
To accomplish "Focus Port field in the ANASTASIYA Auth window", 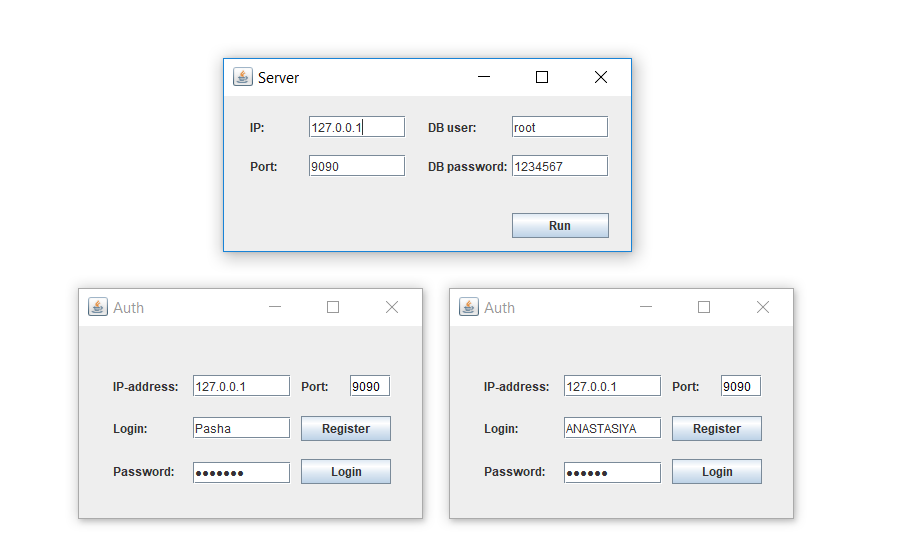I will click(741, 386).
